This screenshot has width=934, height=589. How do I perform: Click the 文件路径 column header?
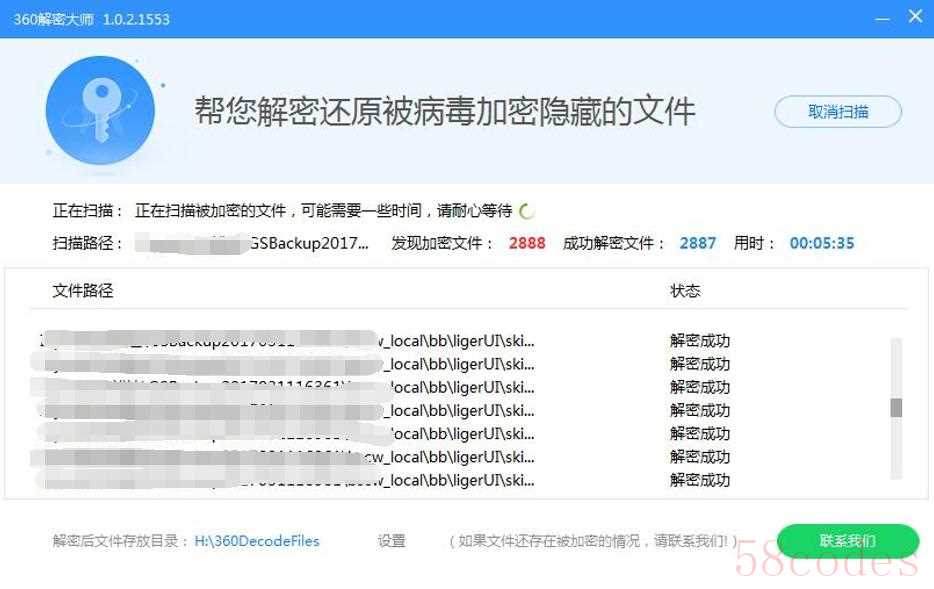click(83, 291)
